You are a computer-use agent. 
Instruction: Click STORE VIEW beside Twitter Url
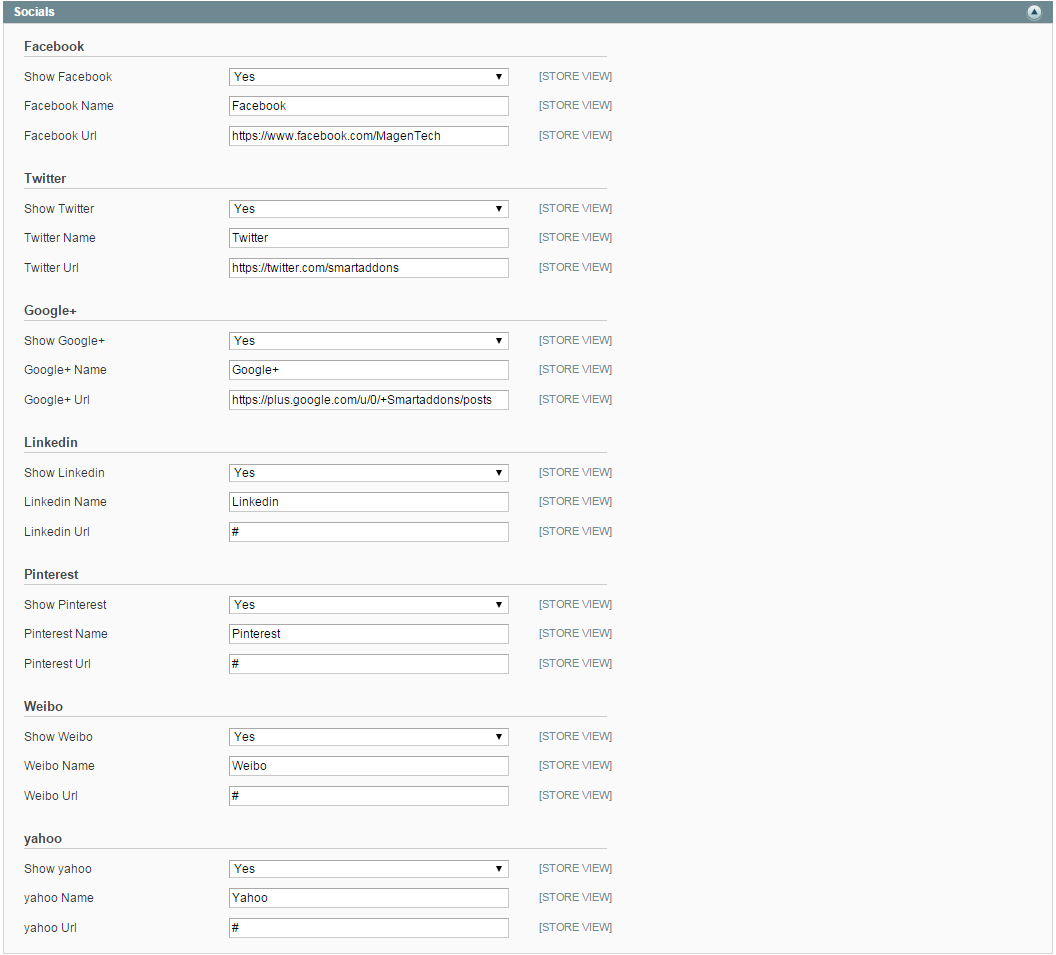(x=575, y=267)
